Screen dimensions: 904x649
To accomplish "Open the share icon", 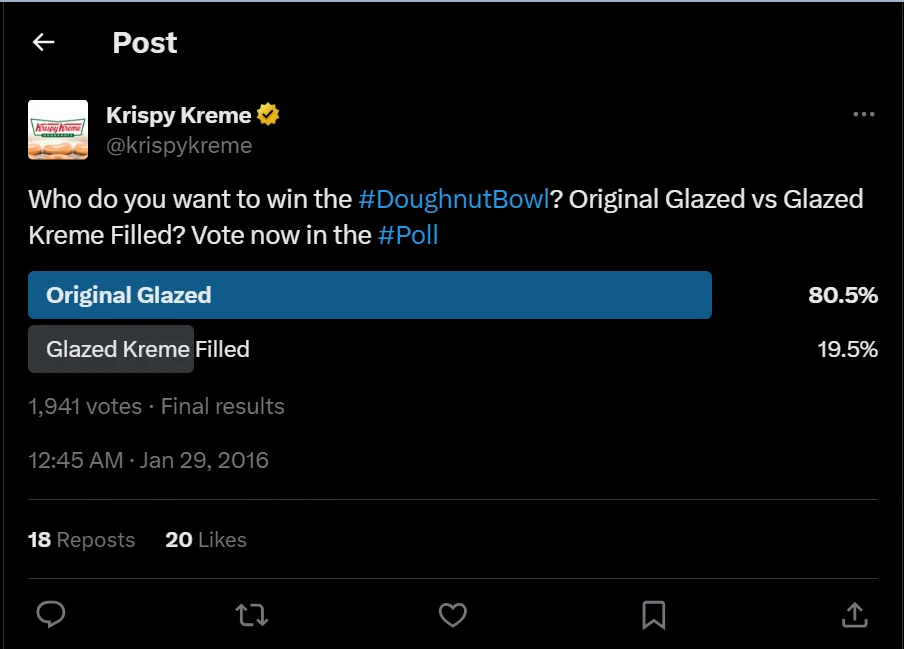I will 855,615.
